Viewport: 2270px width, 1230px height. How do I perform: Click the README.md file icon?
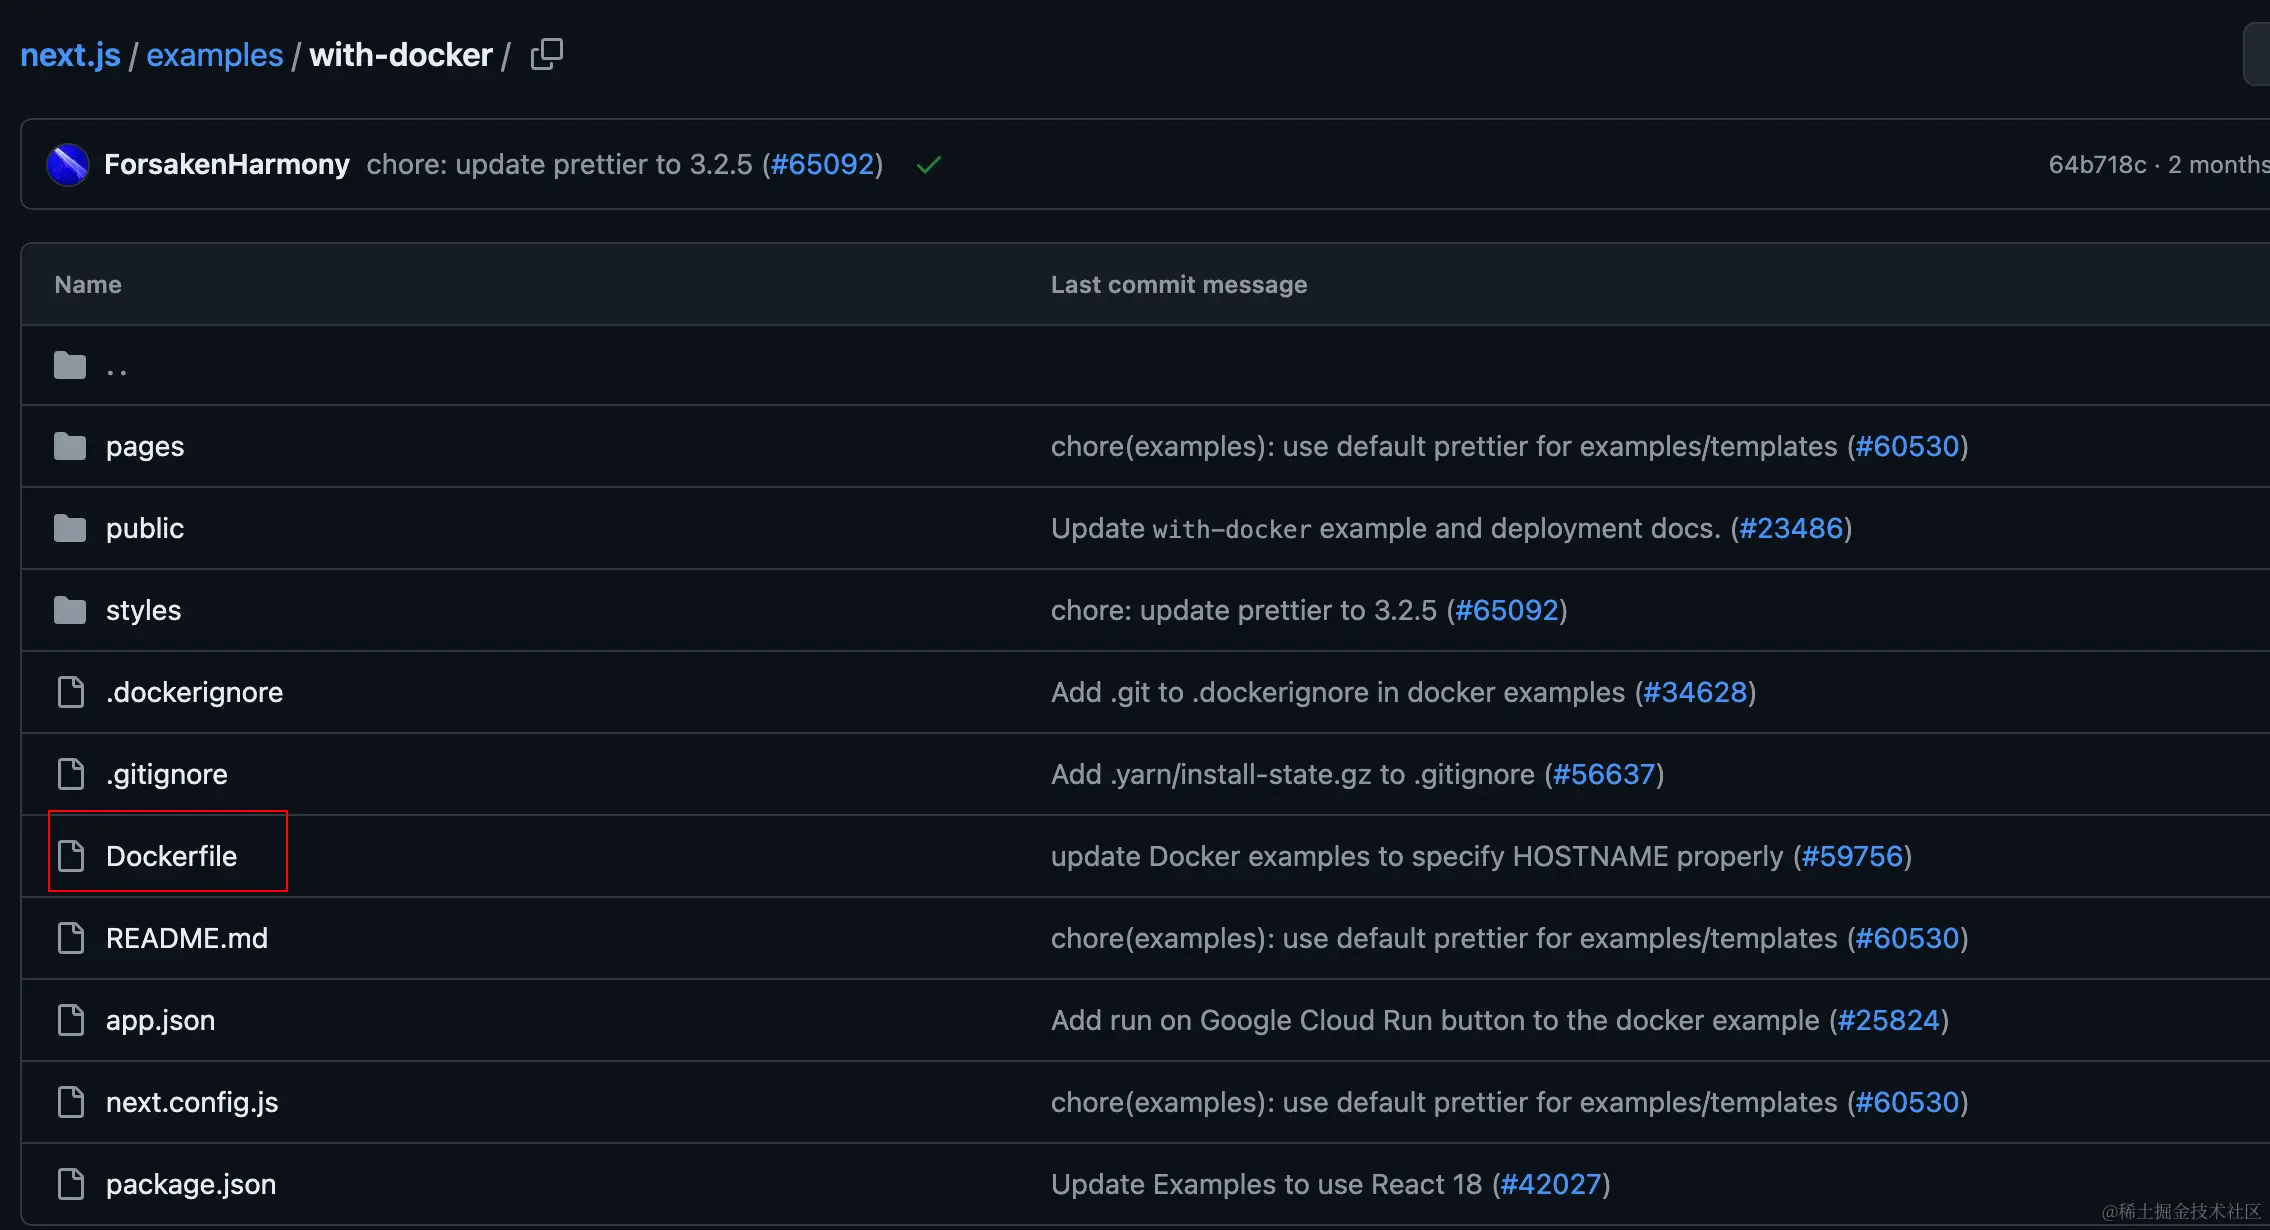71,938
